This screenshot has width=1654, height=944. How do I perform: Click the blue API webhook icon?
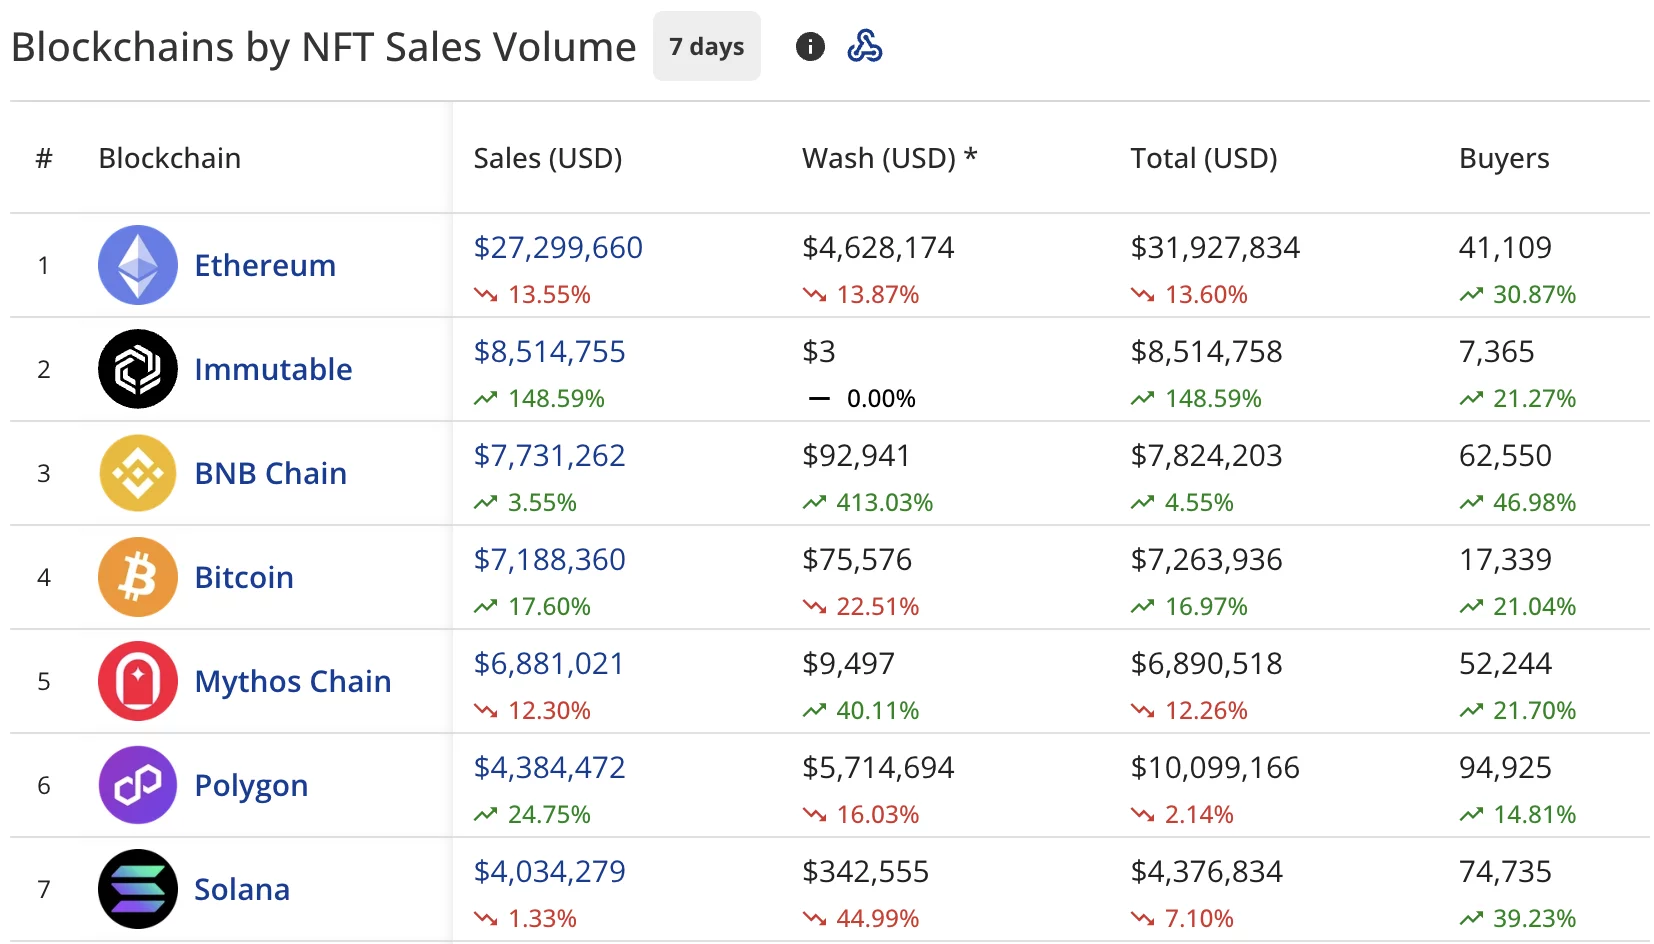[866, 46]
